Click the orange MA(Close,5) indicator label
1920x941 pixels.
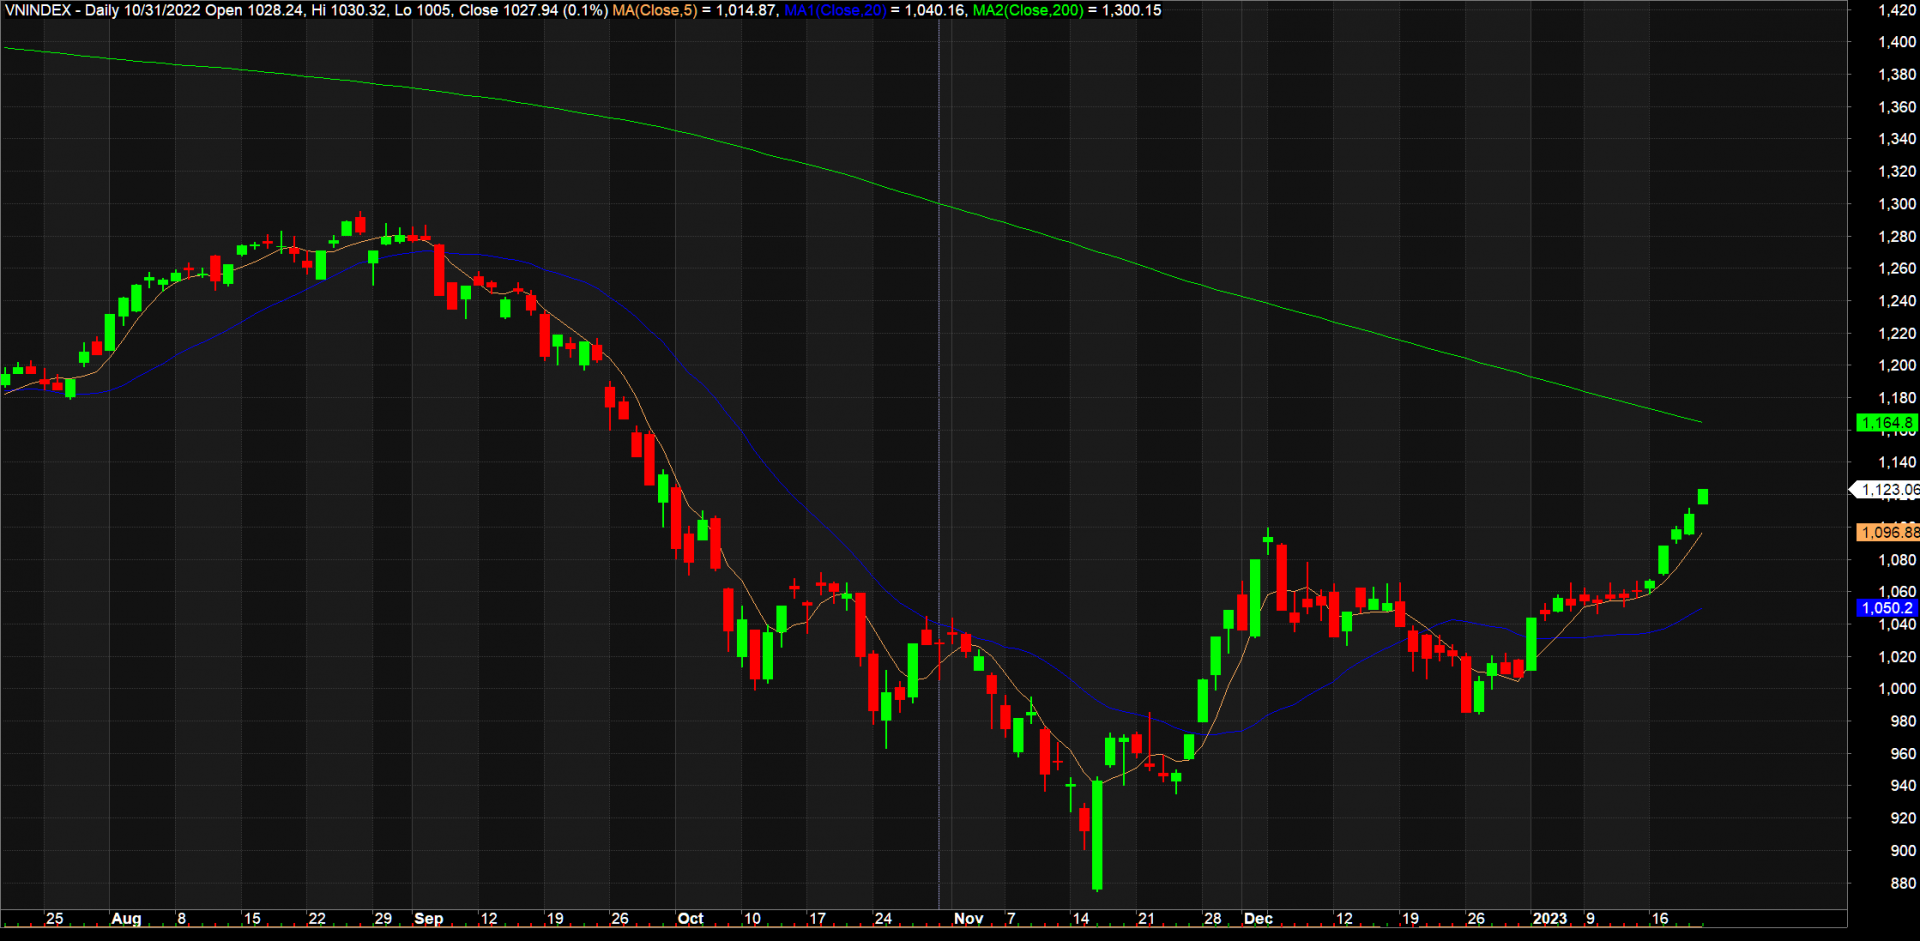coord(655,11)
